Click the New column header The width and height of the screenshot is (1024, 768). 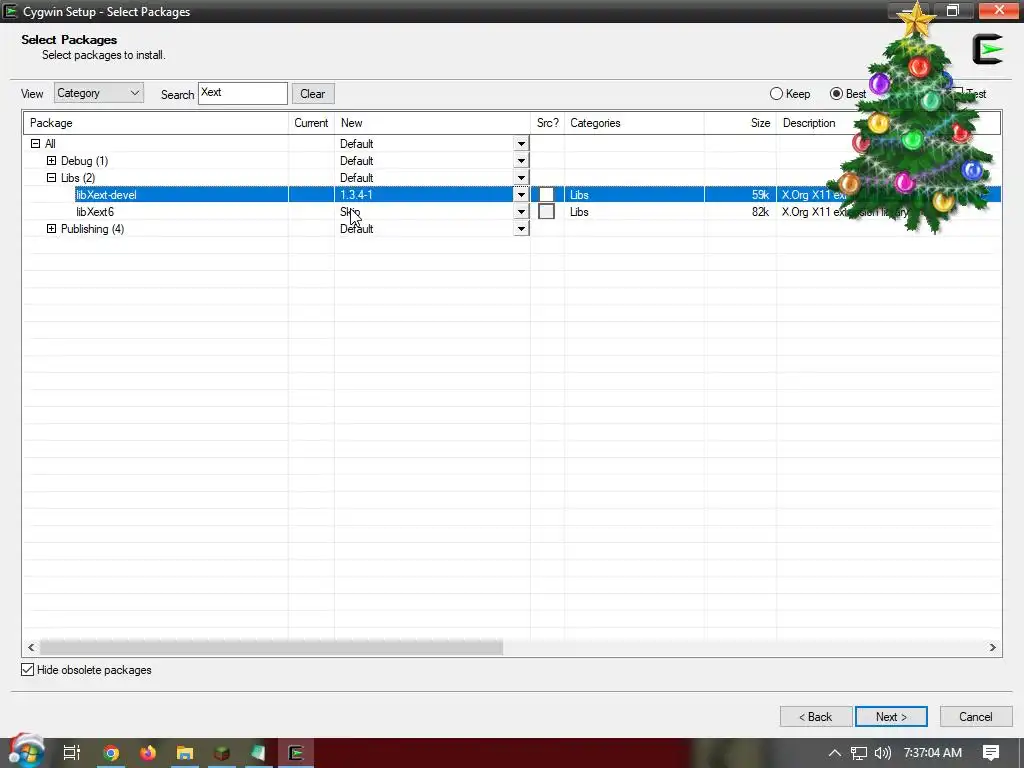432,123
